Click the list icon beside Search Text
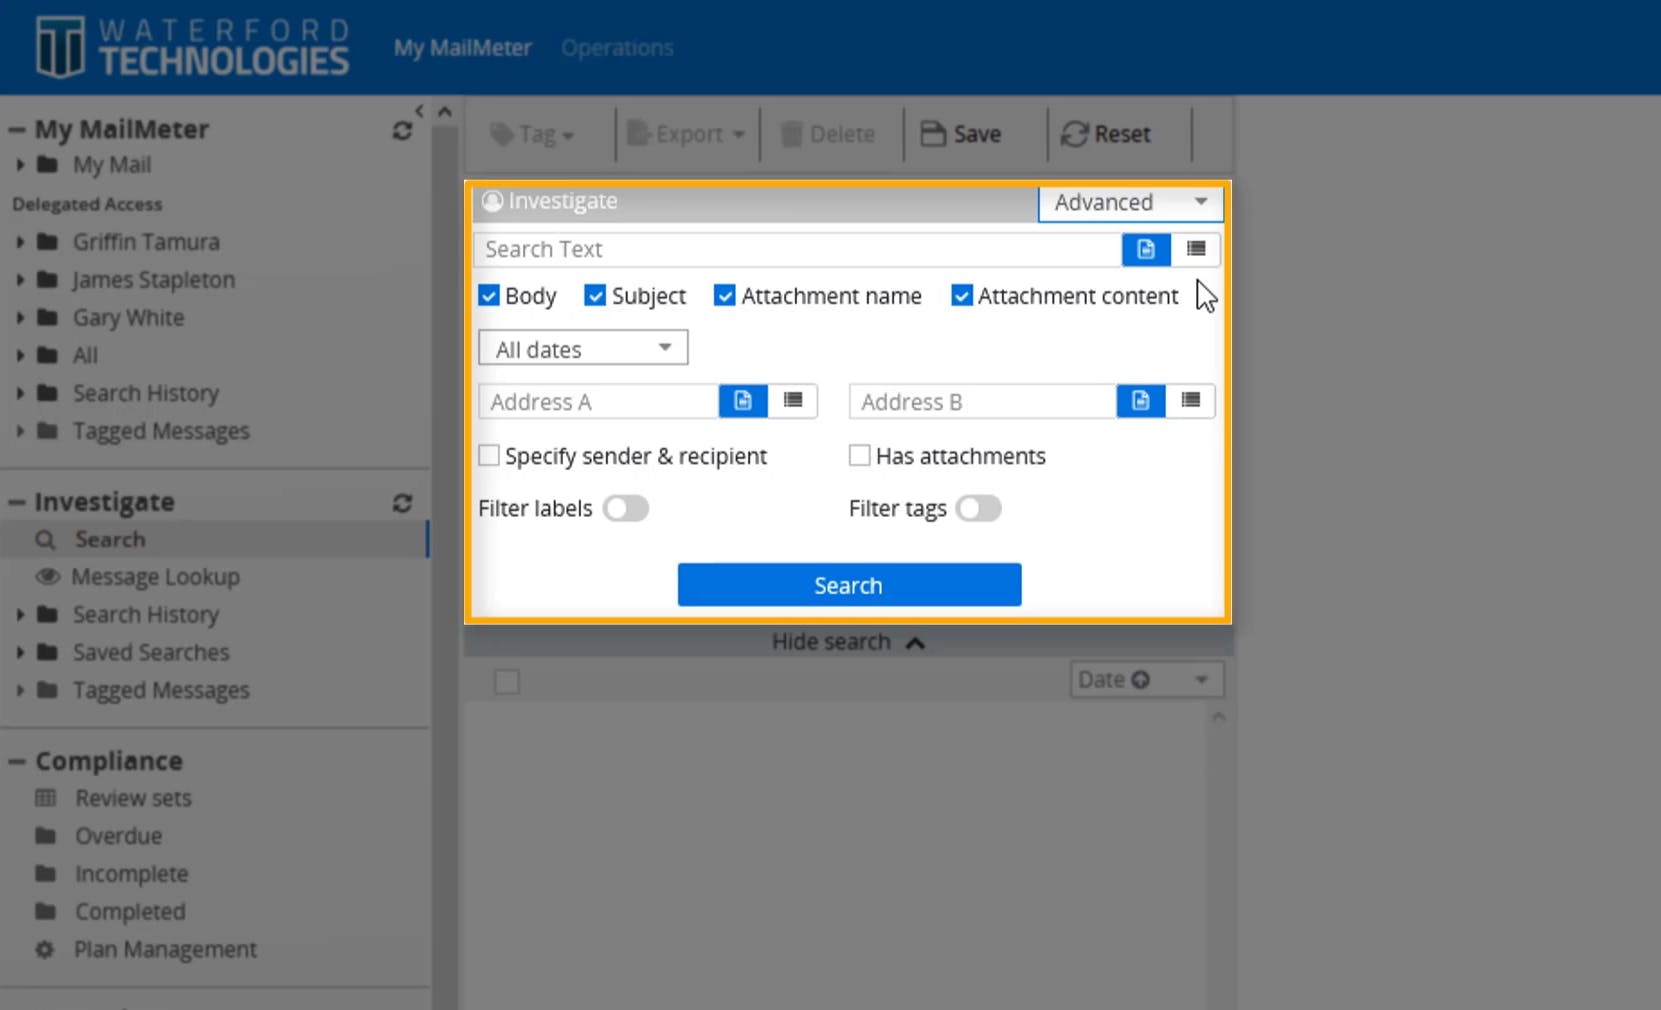This screenshot has height=1010, width=1661. click(1196, 249)
